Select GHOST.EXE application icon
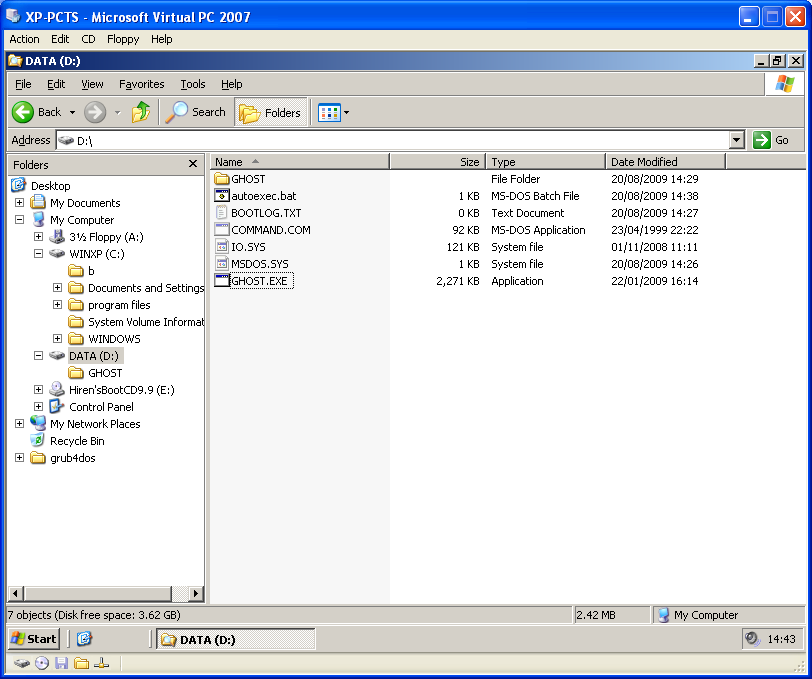Image resolution: width=812 pixels, height=679 pixels. (222, 281)
